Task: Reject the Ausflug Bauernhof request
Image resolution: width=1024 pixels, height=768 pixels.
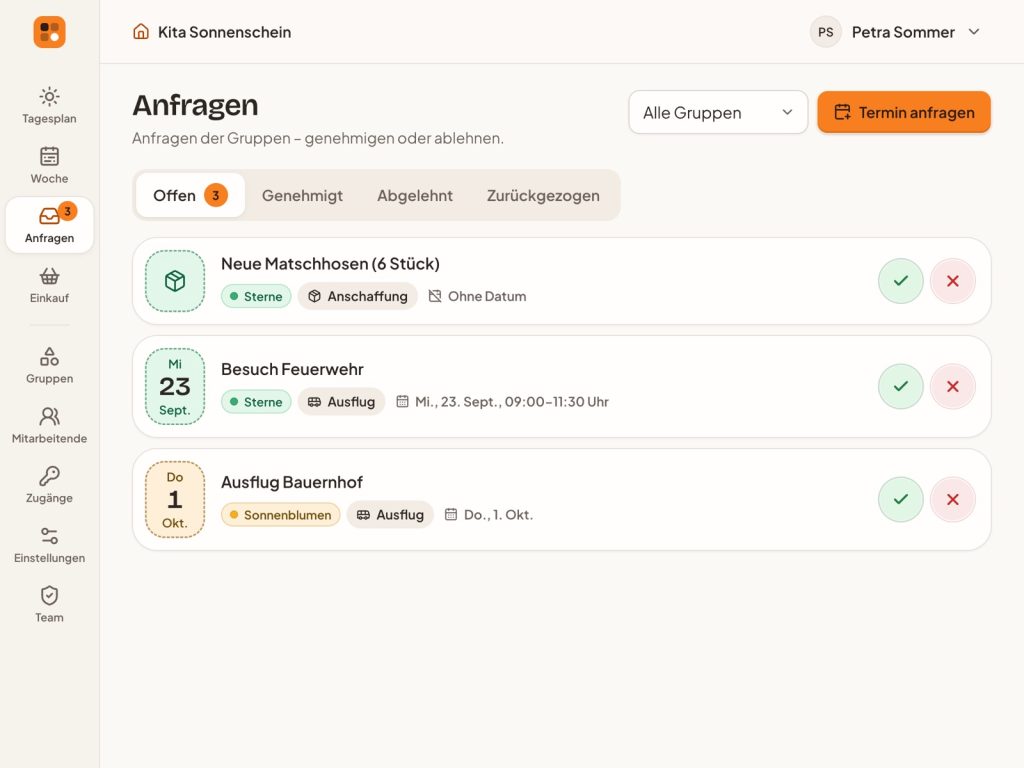Action: tap(953, 499)
